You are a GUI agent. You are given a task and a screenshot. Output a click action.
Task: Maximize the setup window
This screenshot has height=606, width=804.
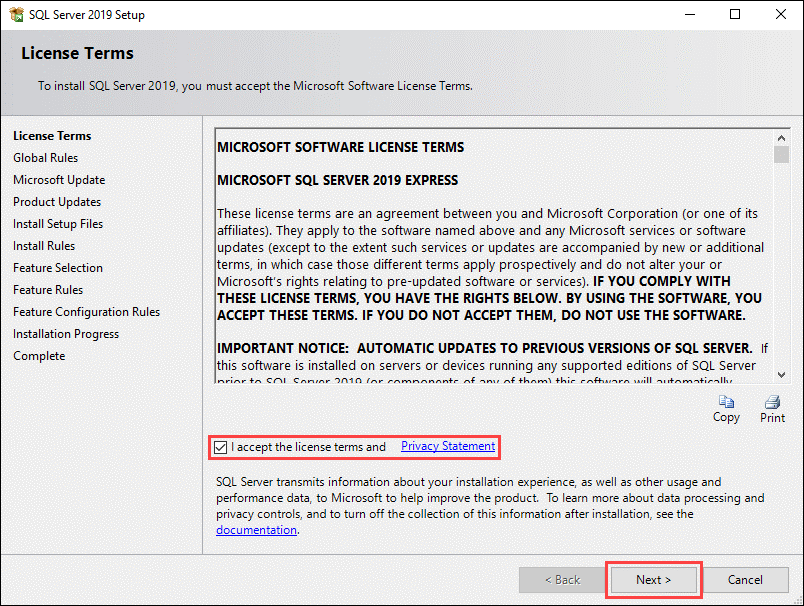pyautogui.click(x=735, y=15)
